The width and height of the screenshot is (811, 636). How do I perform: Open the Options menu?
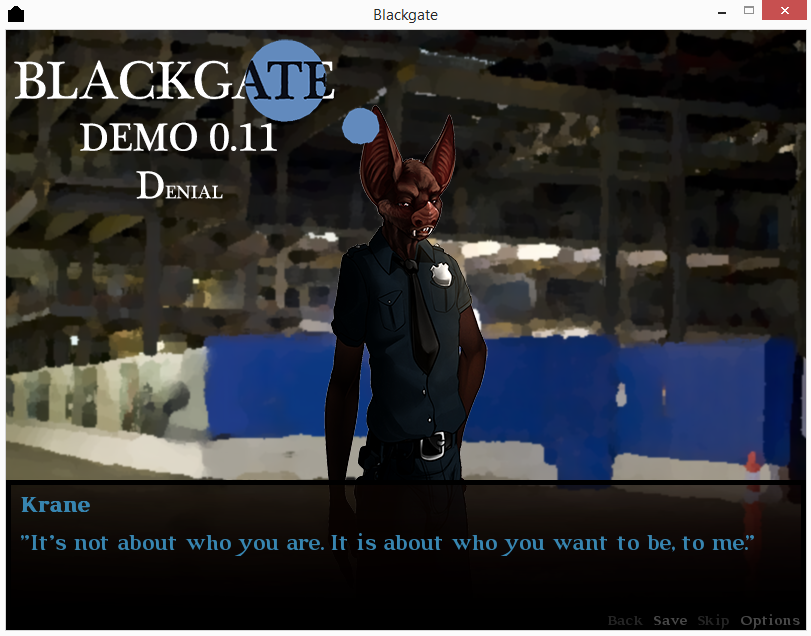point(770,620)
